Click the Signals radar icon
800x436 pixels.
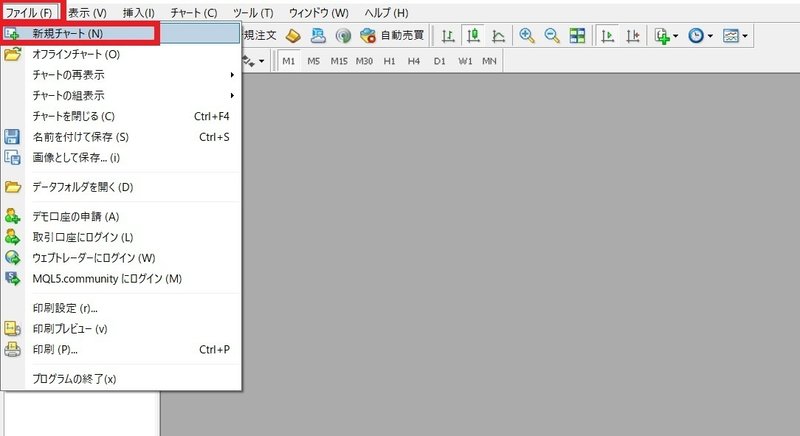[x=343, y=36]
